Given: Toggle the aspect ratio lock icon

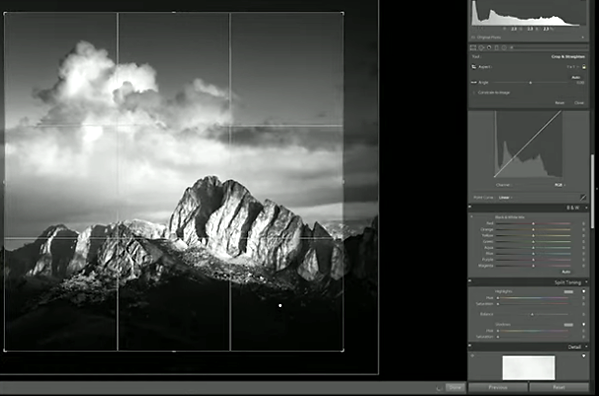Looking at the screenshot, I should click(x=584, y=67).
